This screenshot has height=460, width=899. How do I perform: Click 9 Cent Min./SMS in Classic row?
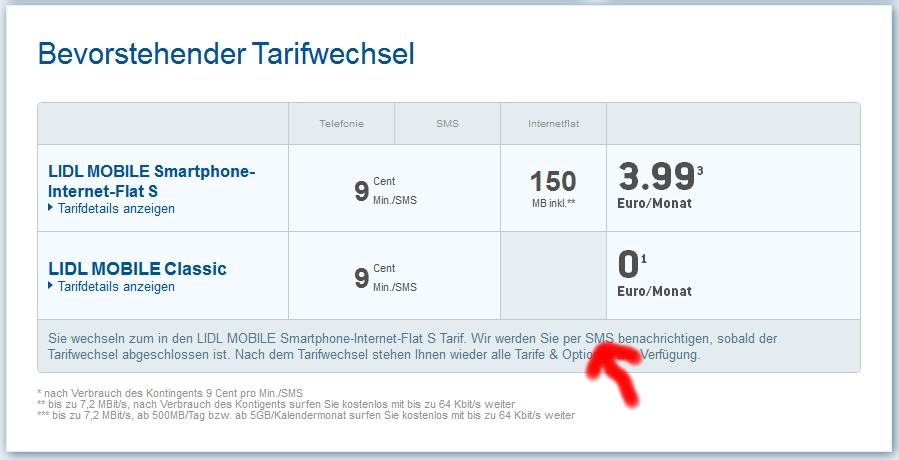pyautogui.click(x=385, y=278)
